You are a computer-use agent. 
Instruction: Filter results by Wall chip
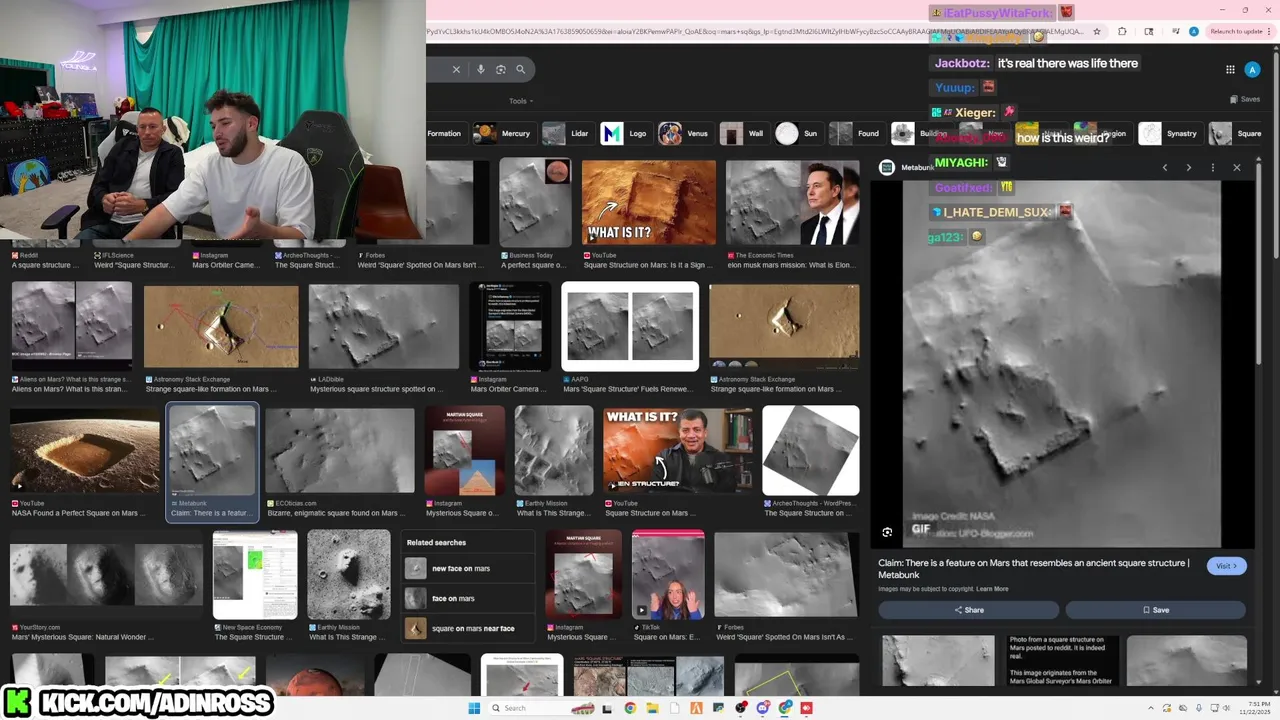click(743, 133)
